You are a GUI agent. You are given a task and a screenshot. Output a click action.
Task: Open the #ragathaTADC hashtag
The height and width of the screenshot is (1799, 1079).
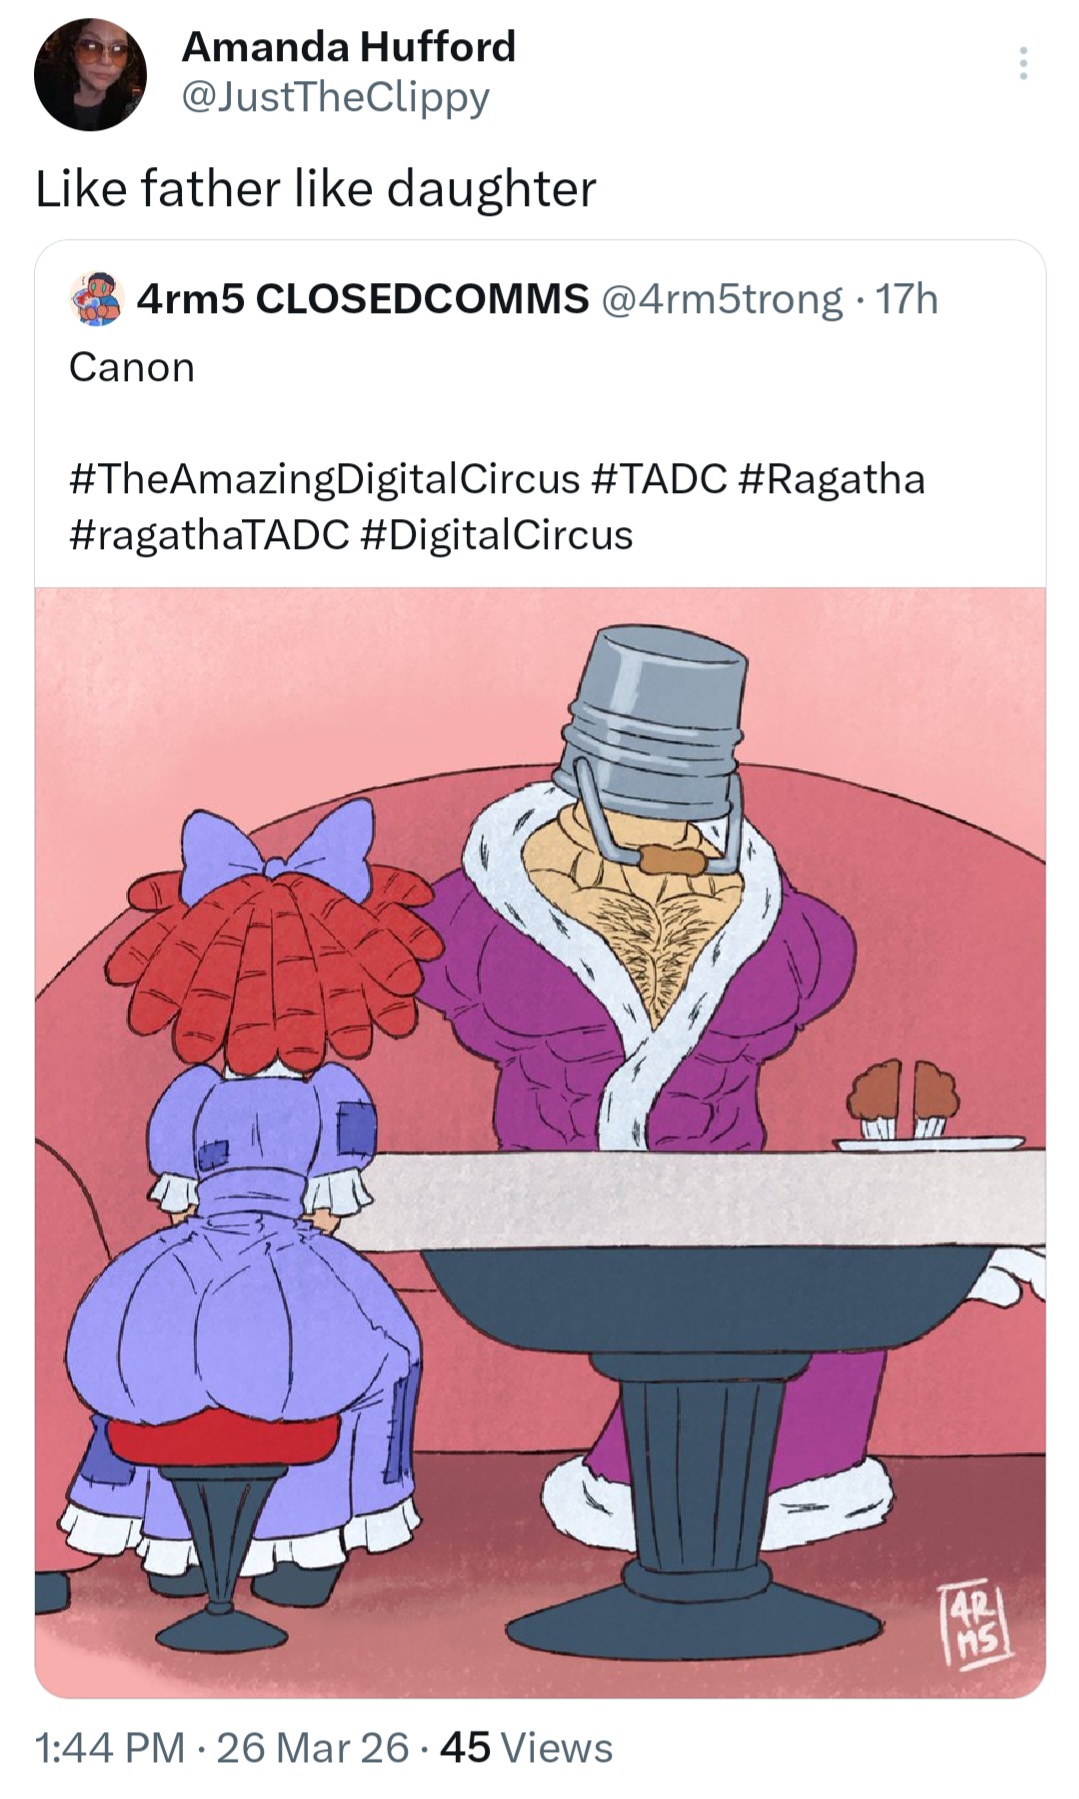[x=209, y=535]
